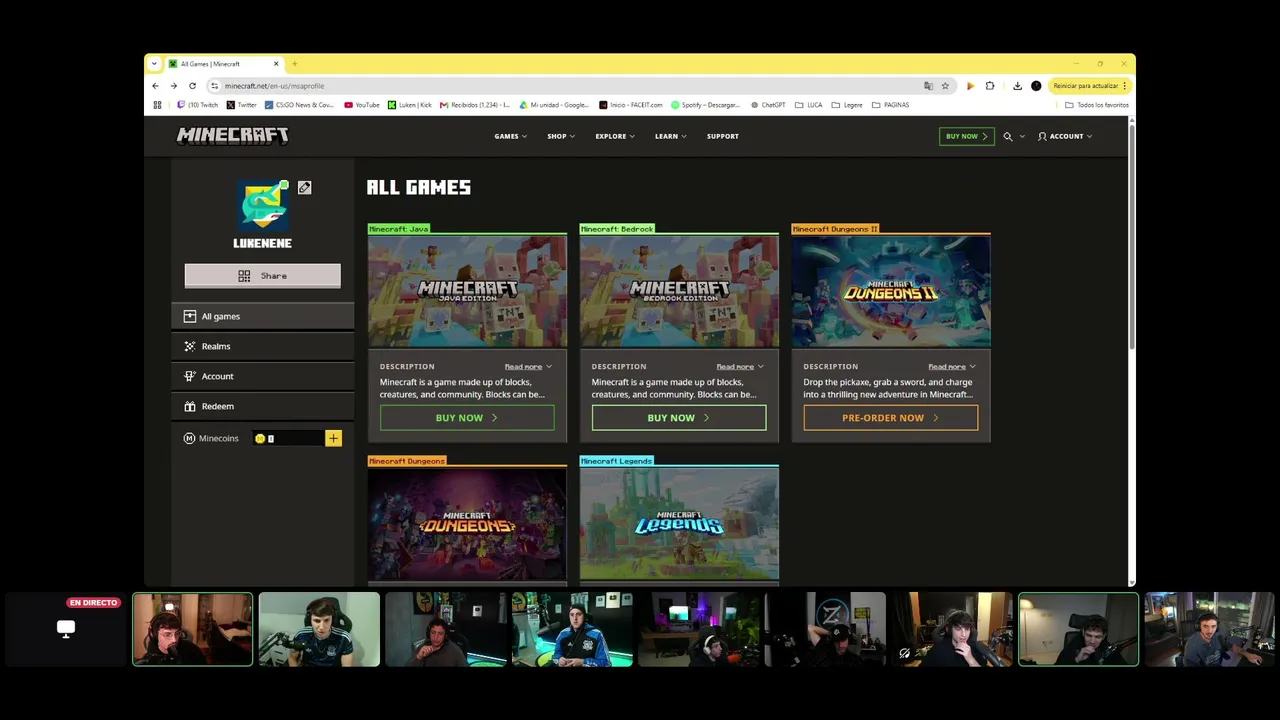Open Redeem in the sidebar
This screenshot has width=1280, height=720.
(263, 406)
